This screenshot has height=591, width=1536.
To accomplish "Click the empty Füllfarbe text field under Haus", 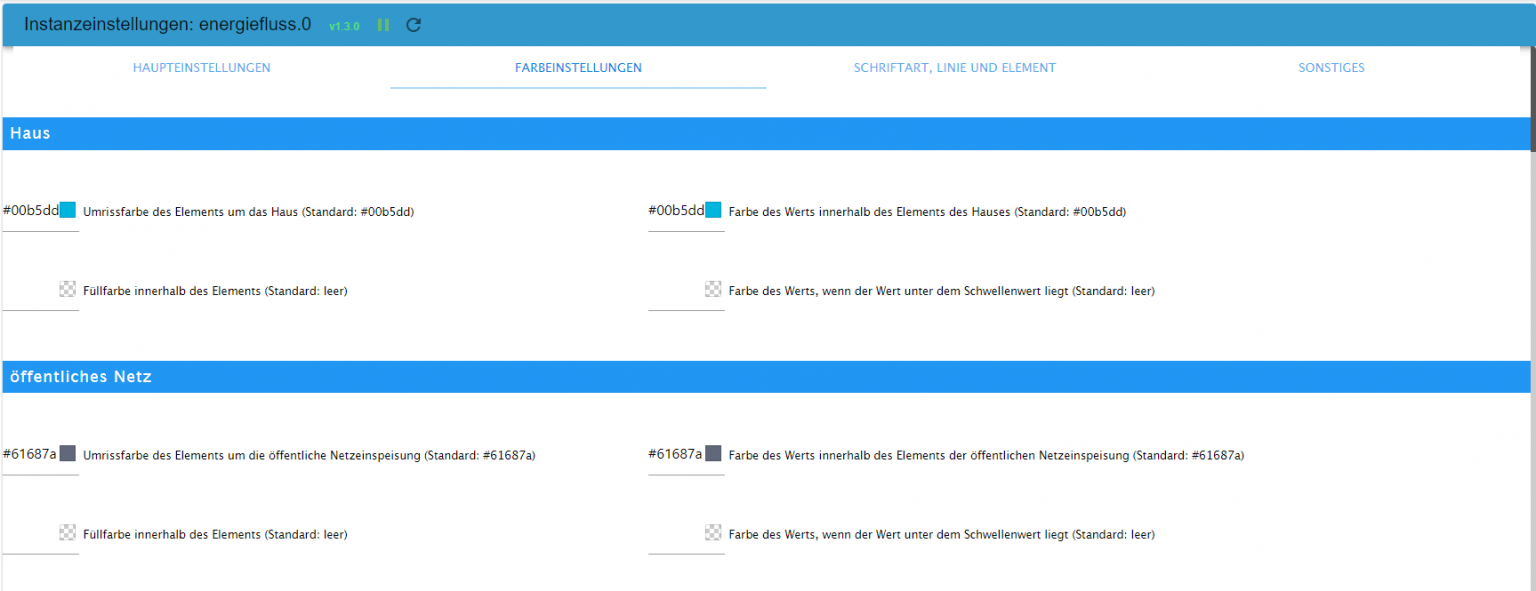I will tap(30, 293).
